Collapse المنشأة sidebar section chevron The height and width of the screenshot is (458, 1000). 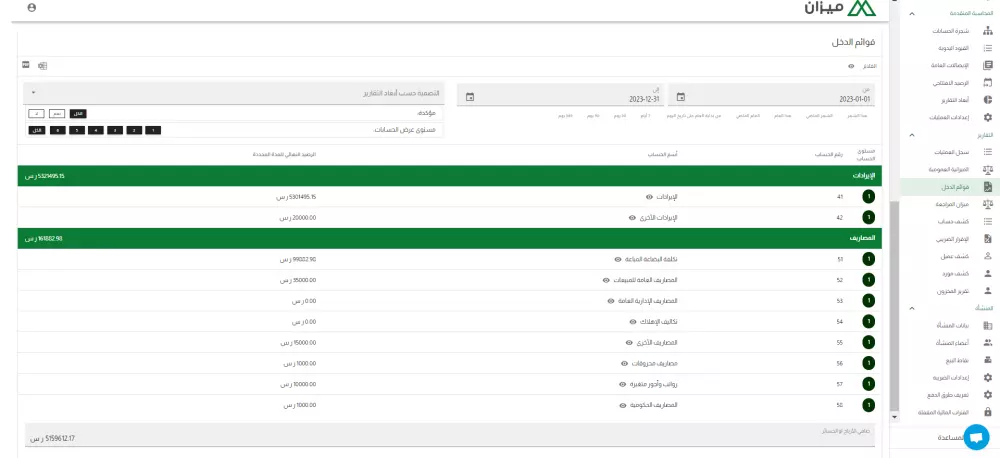[912, 309]
